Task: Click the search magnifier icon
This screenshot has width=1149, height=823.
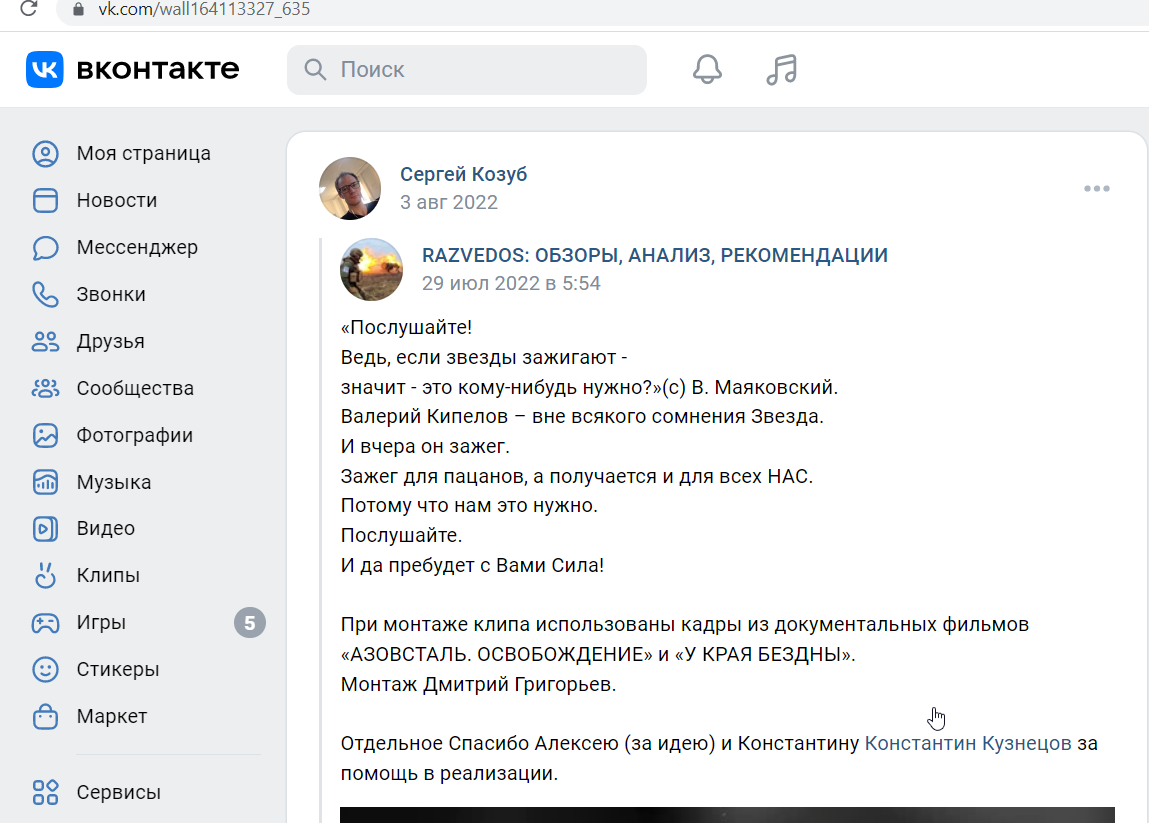Action: [x=315, y=70]
